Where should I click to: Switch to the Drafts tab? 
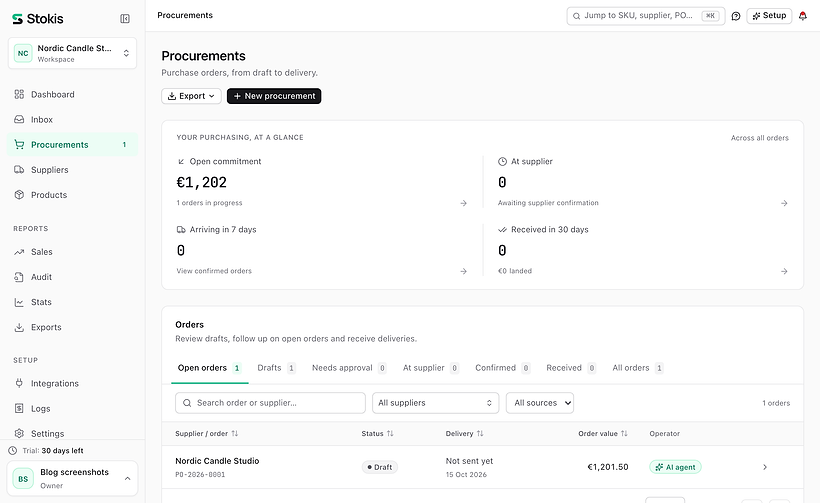(276, 368)
